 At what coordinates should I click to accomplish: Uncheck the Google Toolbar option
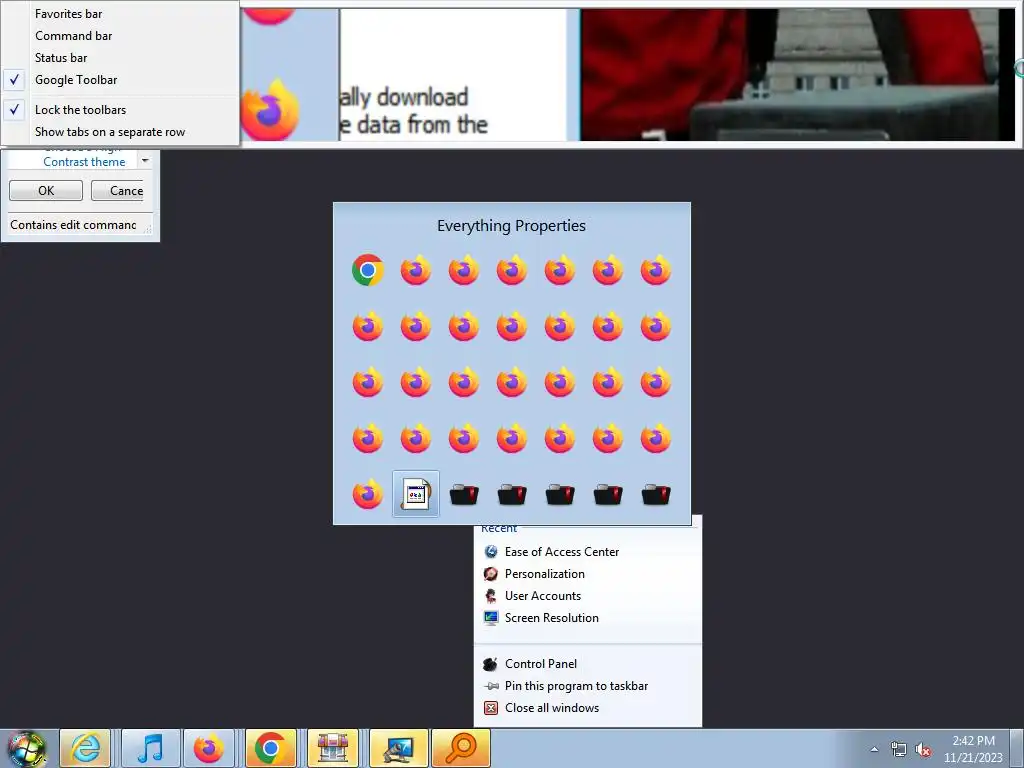click(120, 80)
